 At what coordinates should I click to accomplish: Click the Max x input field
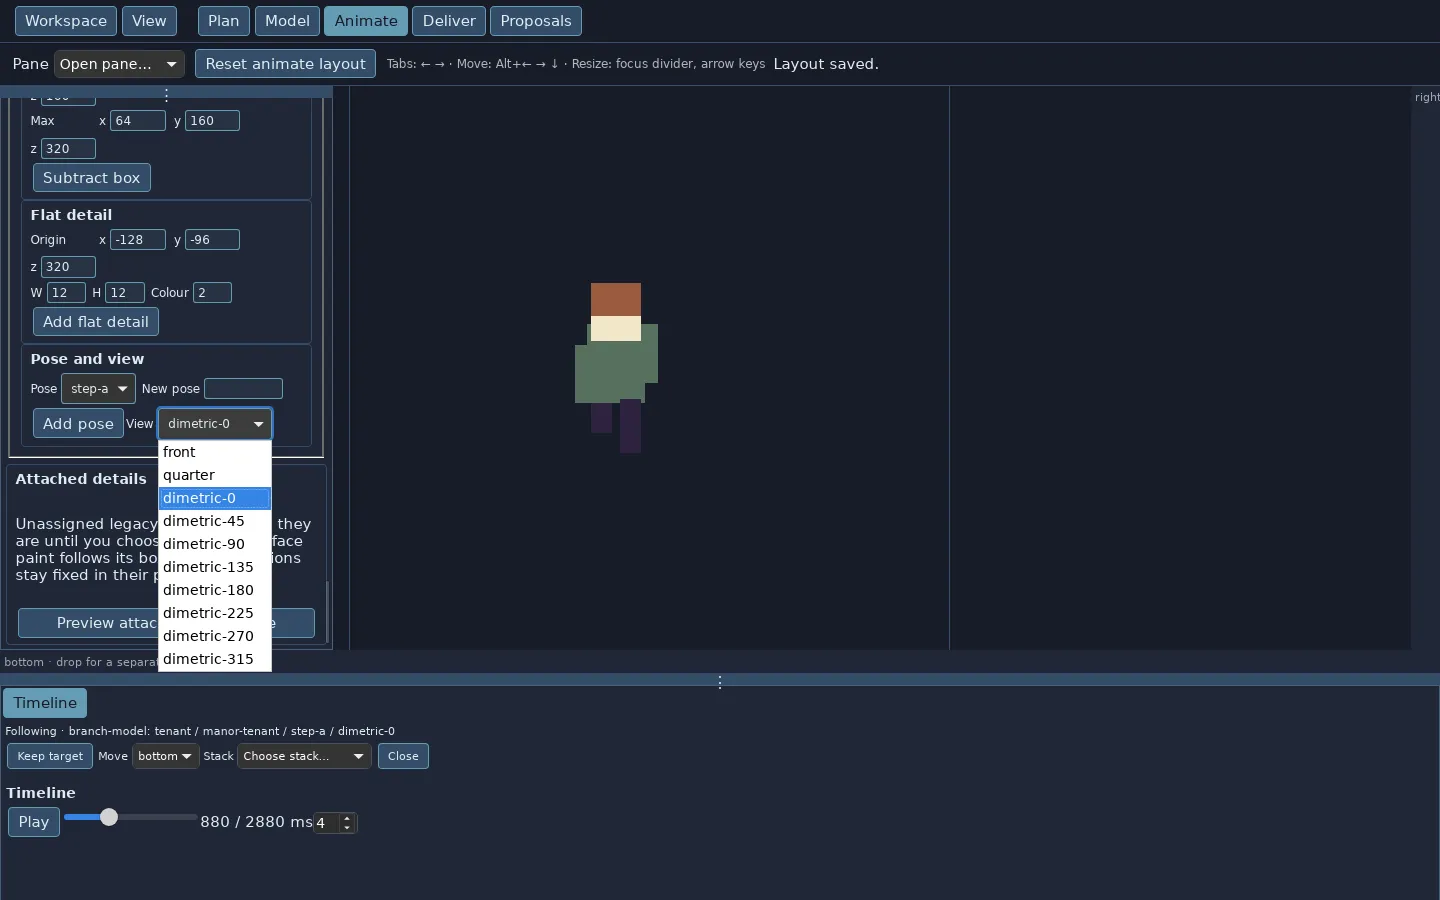click(x=138, y=121)
